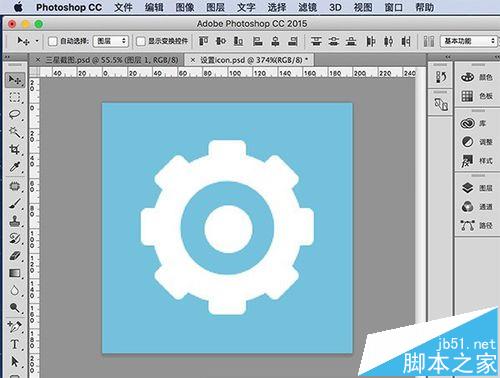Open the History panel icon
Screen dimensions: 500x378
click(x=441, y=77)
